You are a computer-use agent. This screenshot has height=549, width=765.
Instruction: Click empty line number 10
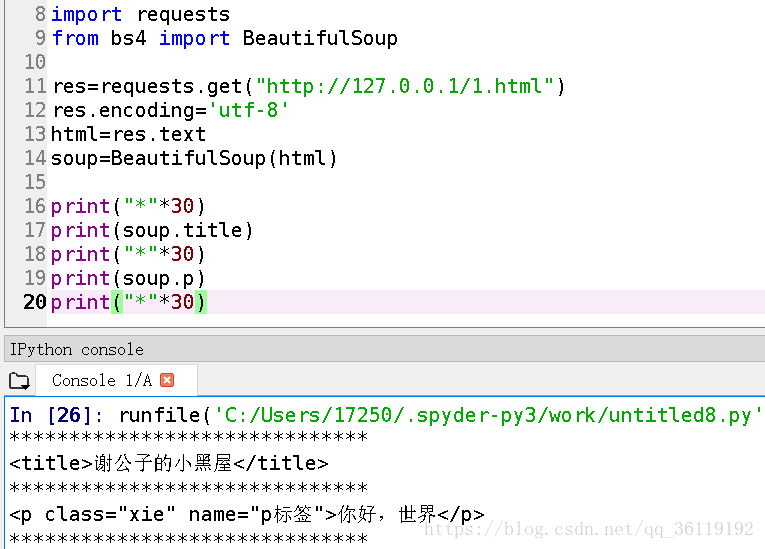tap(35, 62)
